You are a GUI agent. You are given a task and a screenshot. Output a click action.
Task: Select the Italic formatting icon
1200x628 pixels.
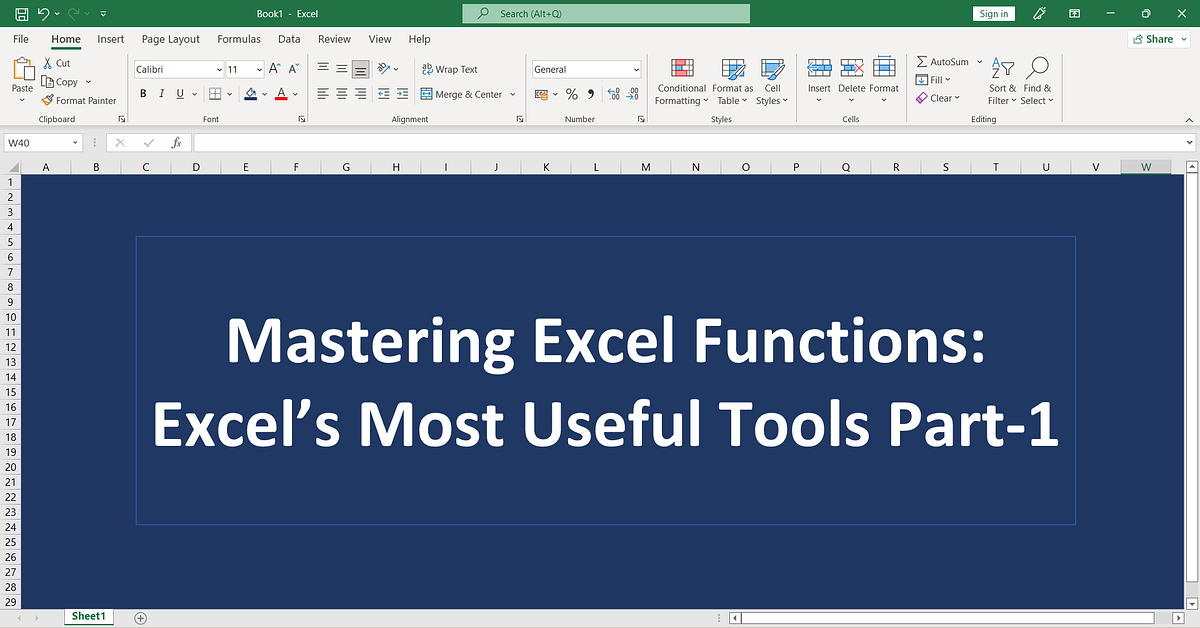pyautogui.click(x=161, y=93)
